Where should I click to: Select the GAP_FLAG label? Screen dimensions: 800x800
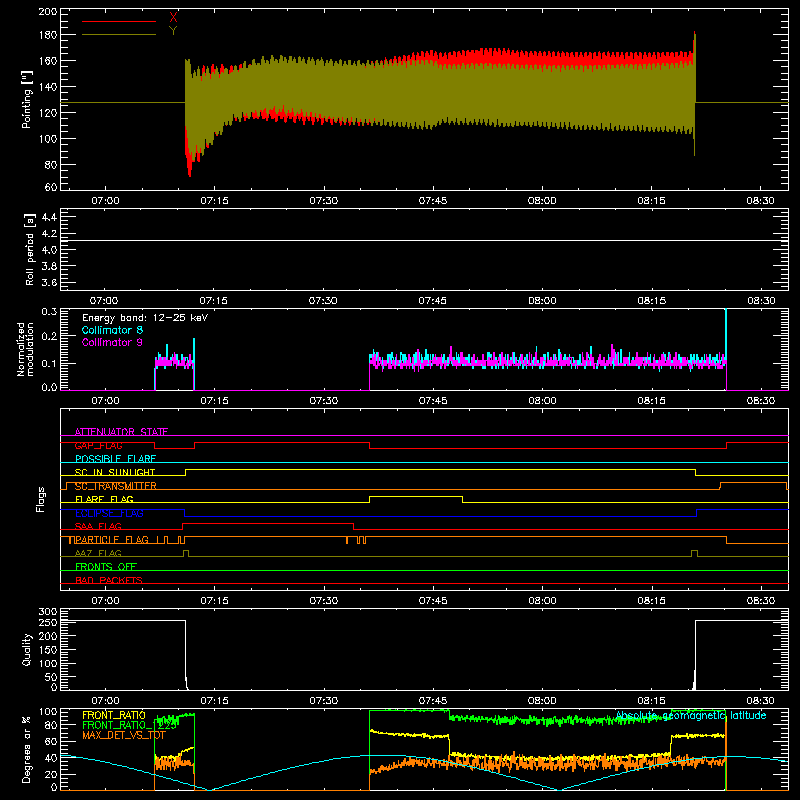98,445
